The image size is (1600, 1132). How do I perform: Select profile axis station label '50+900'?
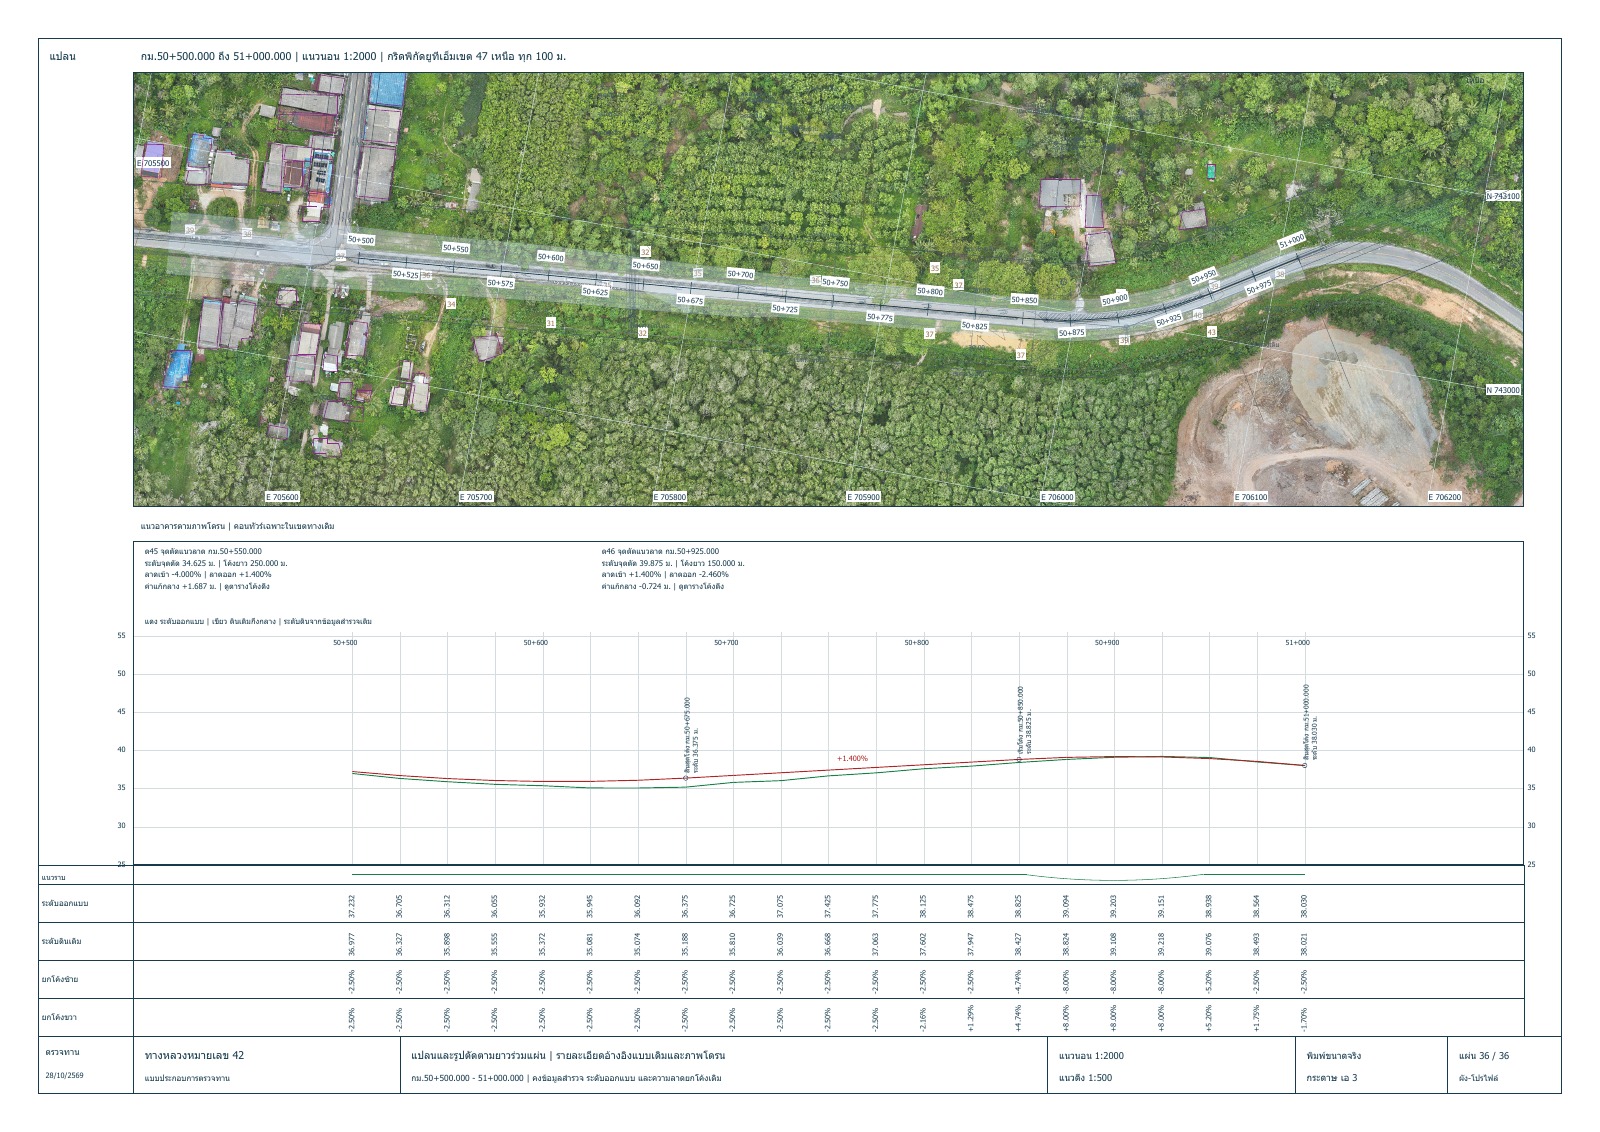1107,643
